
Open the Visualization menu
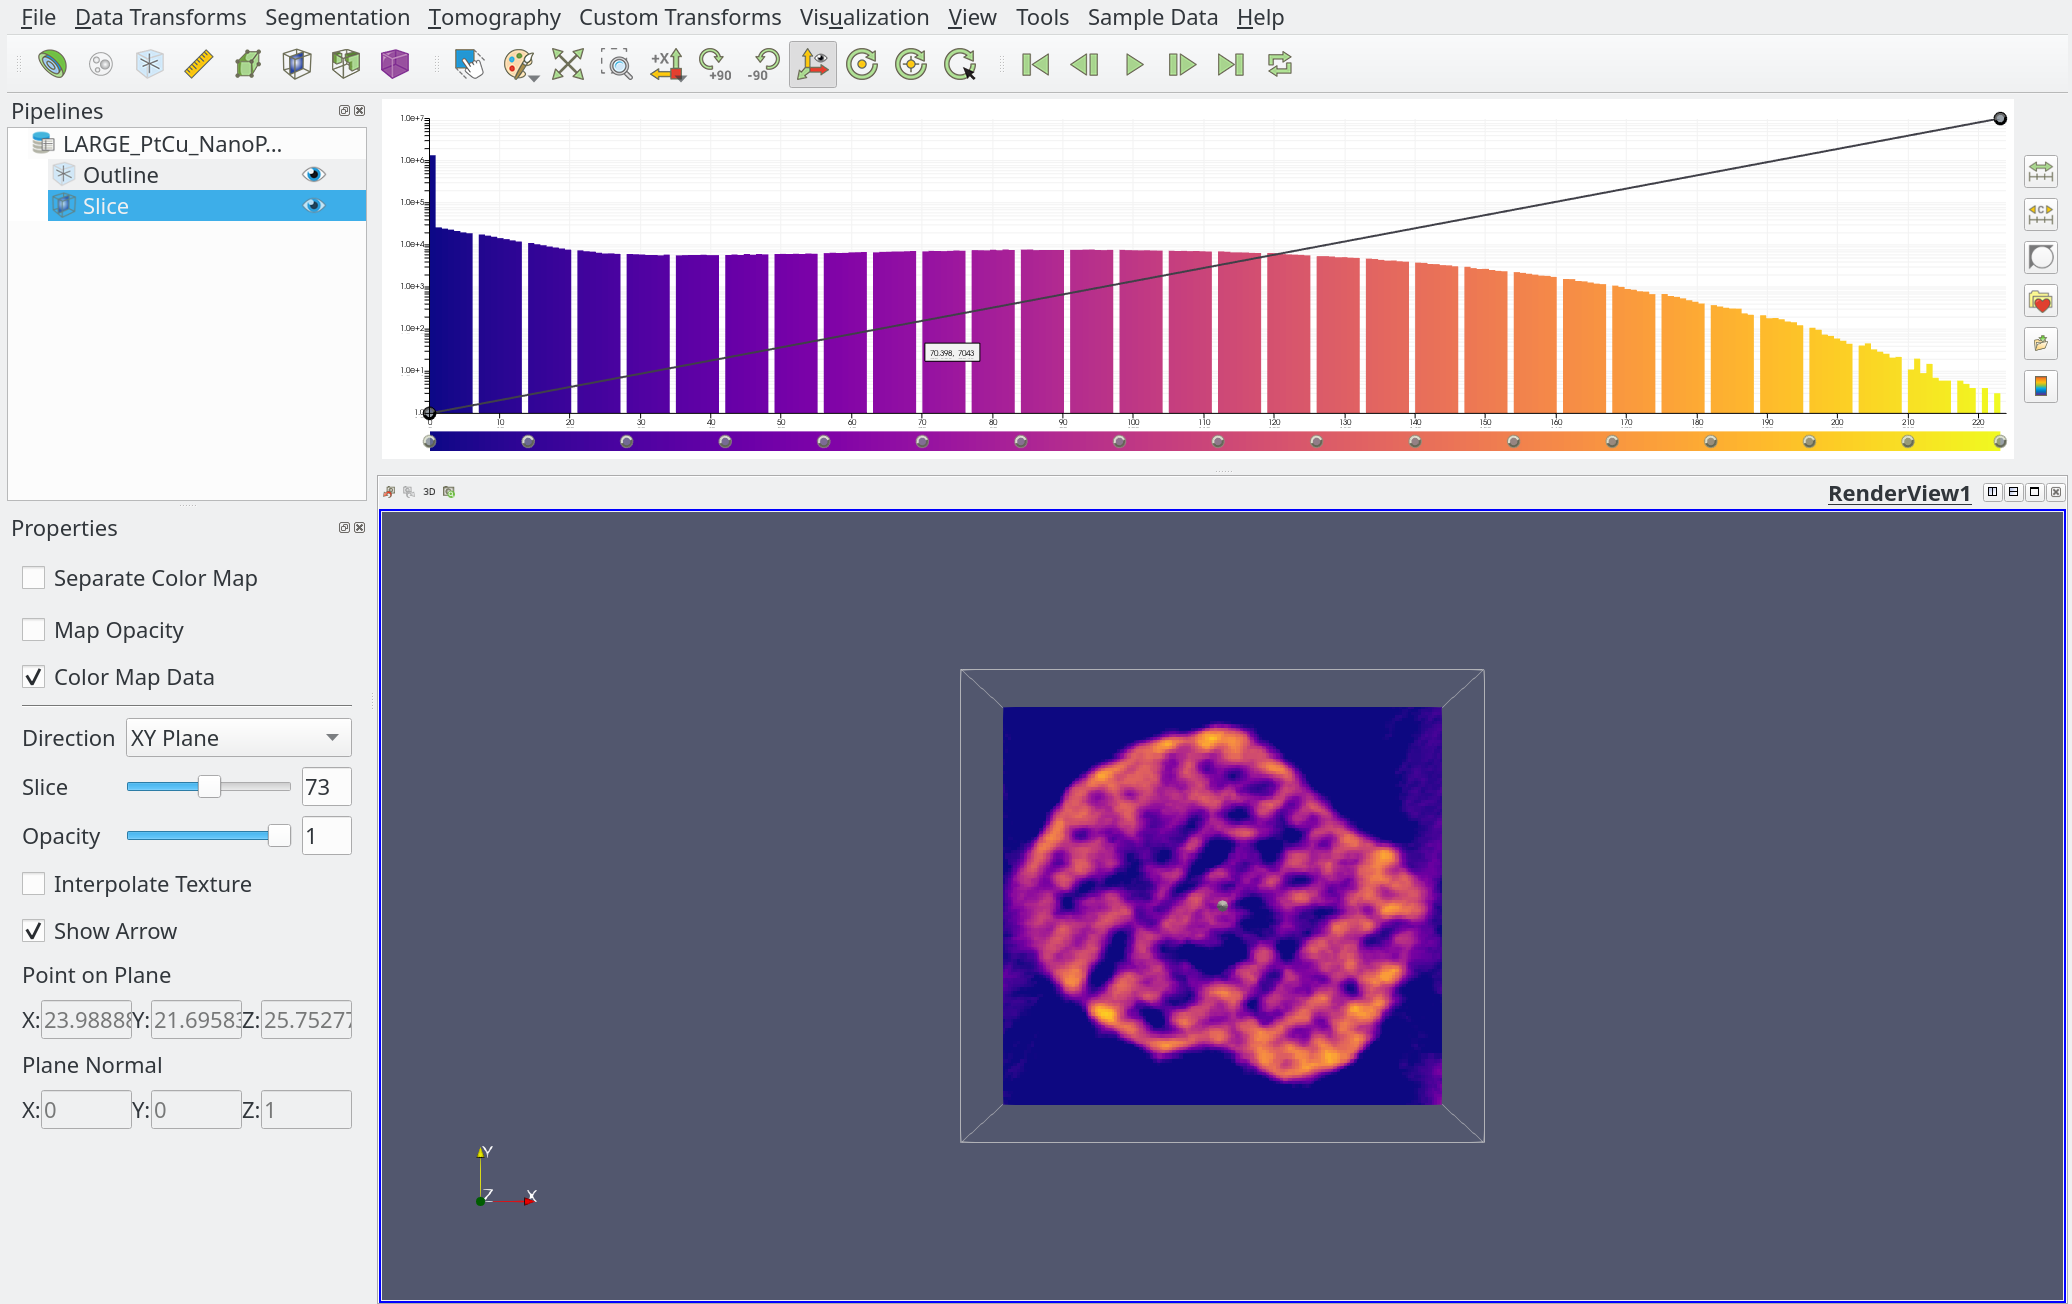pyautogui.click(x=864, y=17)
